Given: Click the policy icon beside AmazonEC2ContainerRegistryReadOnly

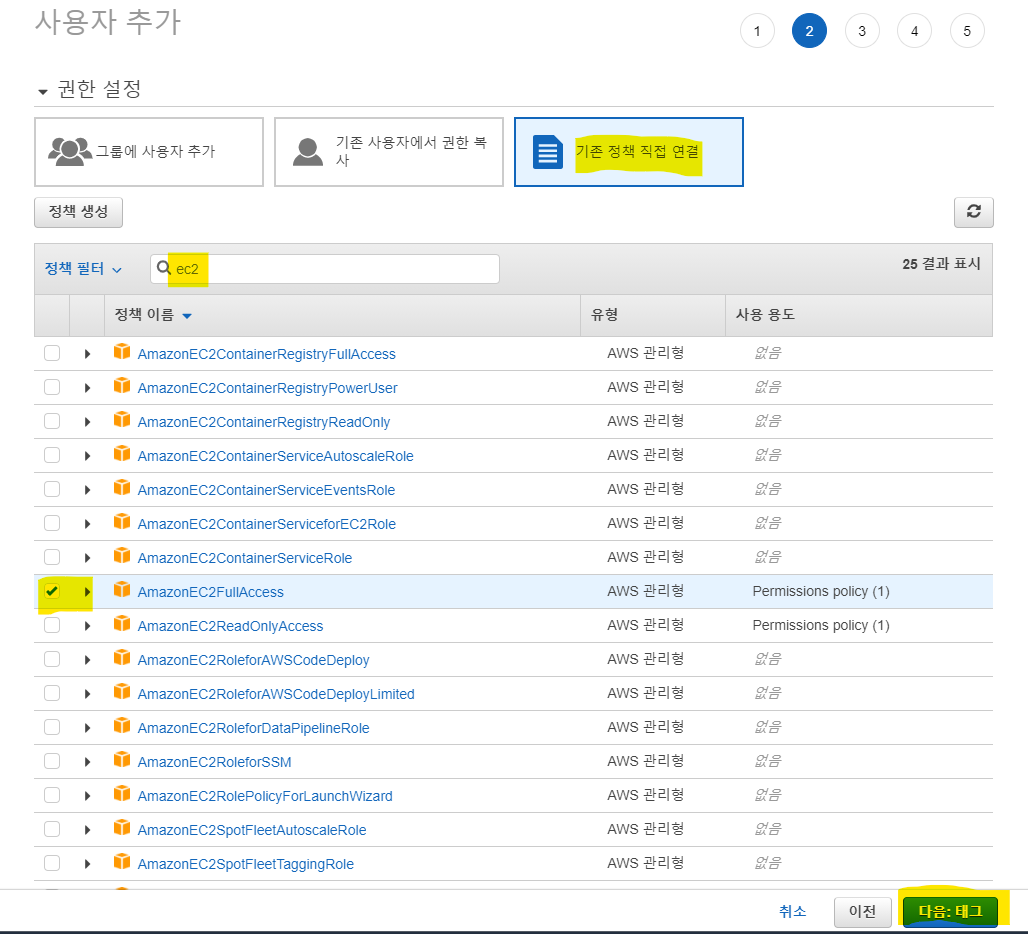Looking at the screenshot, I should tap(122, 420).
